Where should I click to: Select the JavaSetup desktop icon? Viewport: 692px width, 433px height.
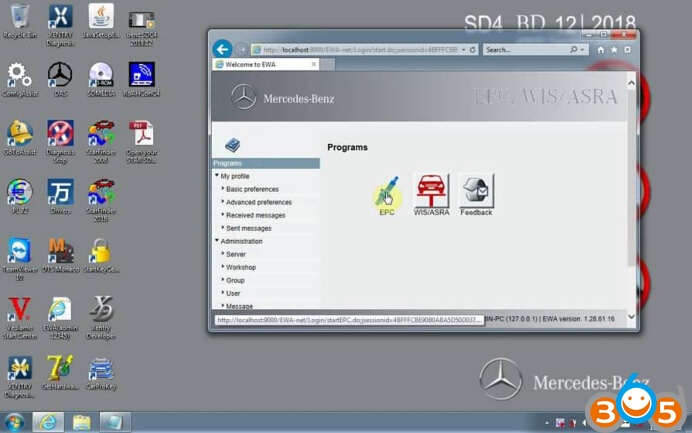click(x=101, y=21)
